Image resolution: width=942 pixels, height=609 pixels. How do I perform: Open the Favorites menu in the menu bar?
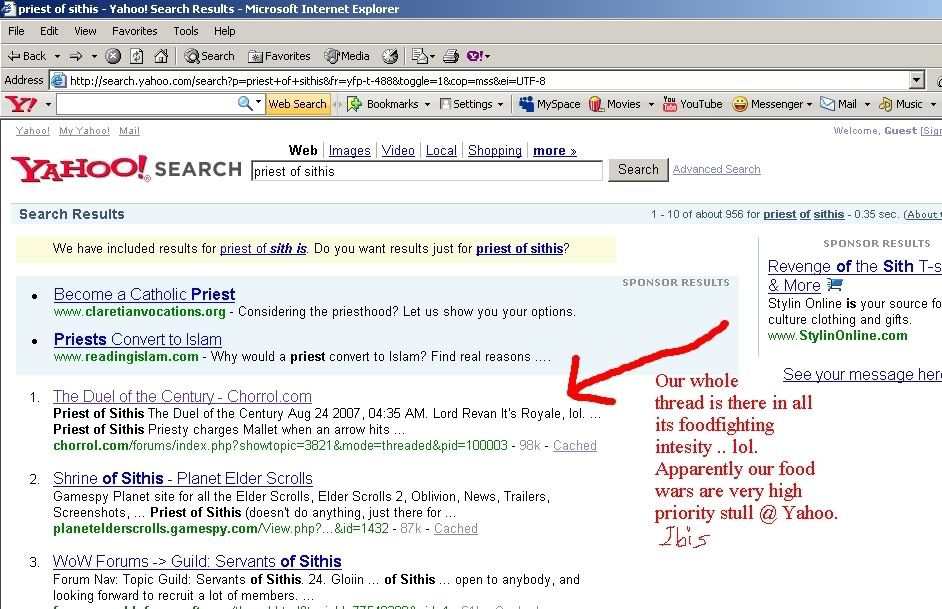tap(135, 31)
